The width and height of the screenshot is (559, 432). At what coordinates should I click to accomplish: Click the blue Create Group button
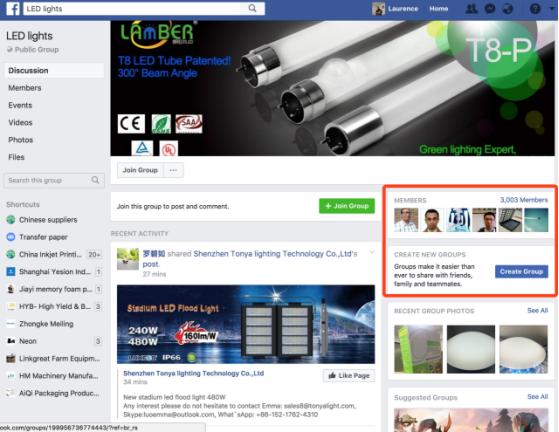point(522,272)
